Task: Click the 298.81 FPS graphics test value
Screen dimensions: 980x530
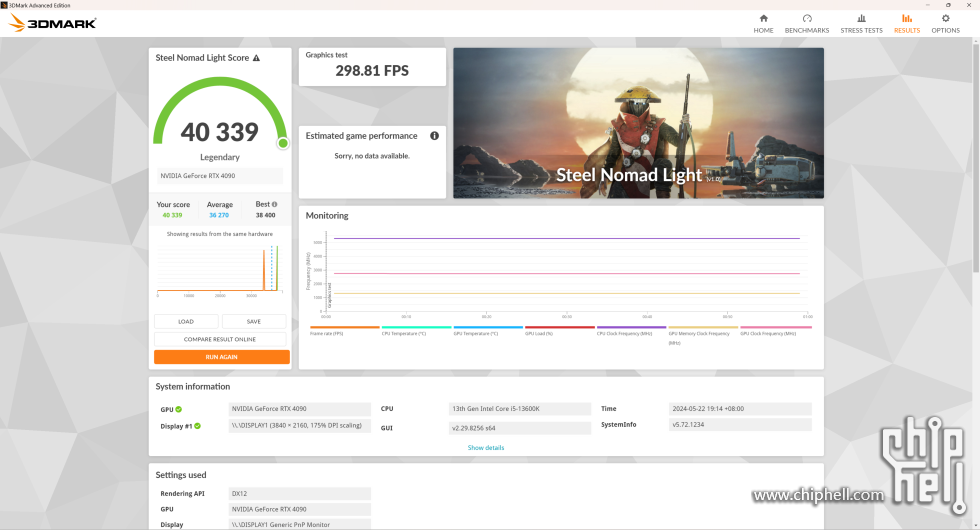Action: click(372, 71)
